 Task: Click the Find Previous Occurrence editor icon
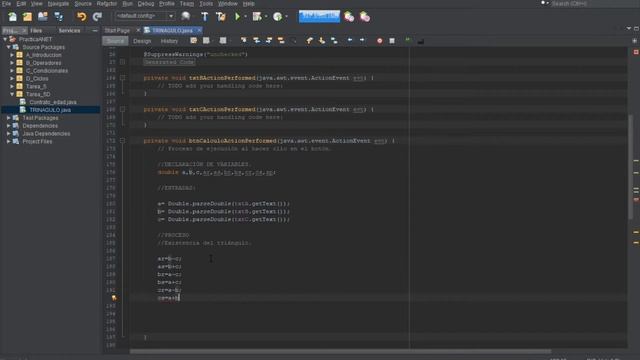click(x=256, y=40)
